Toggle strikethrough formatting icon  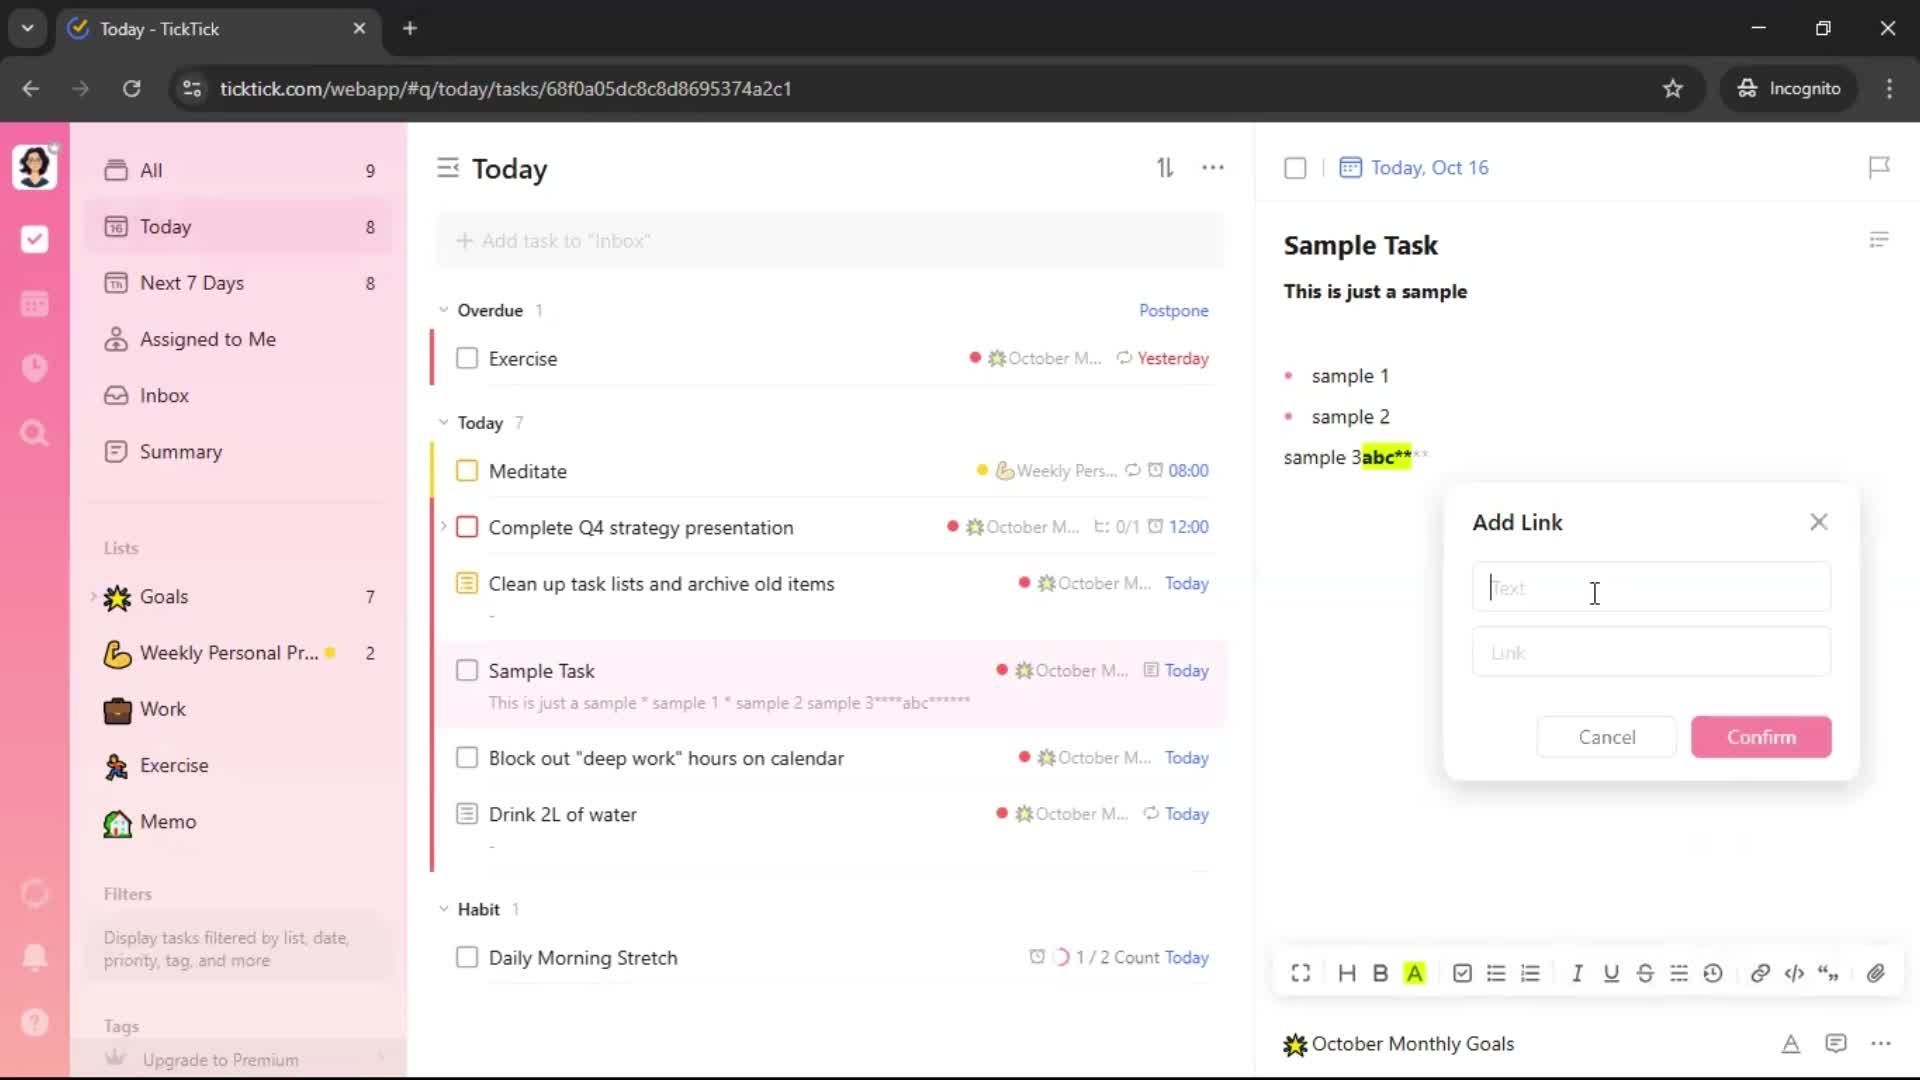pyautogui.click(x=1645, y=973)
